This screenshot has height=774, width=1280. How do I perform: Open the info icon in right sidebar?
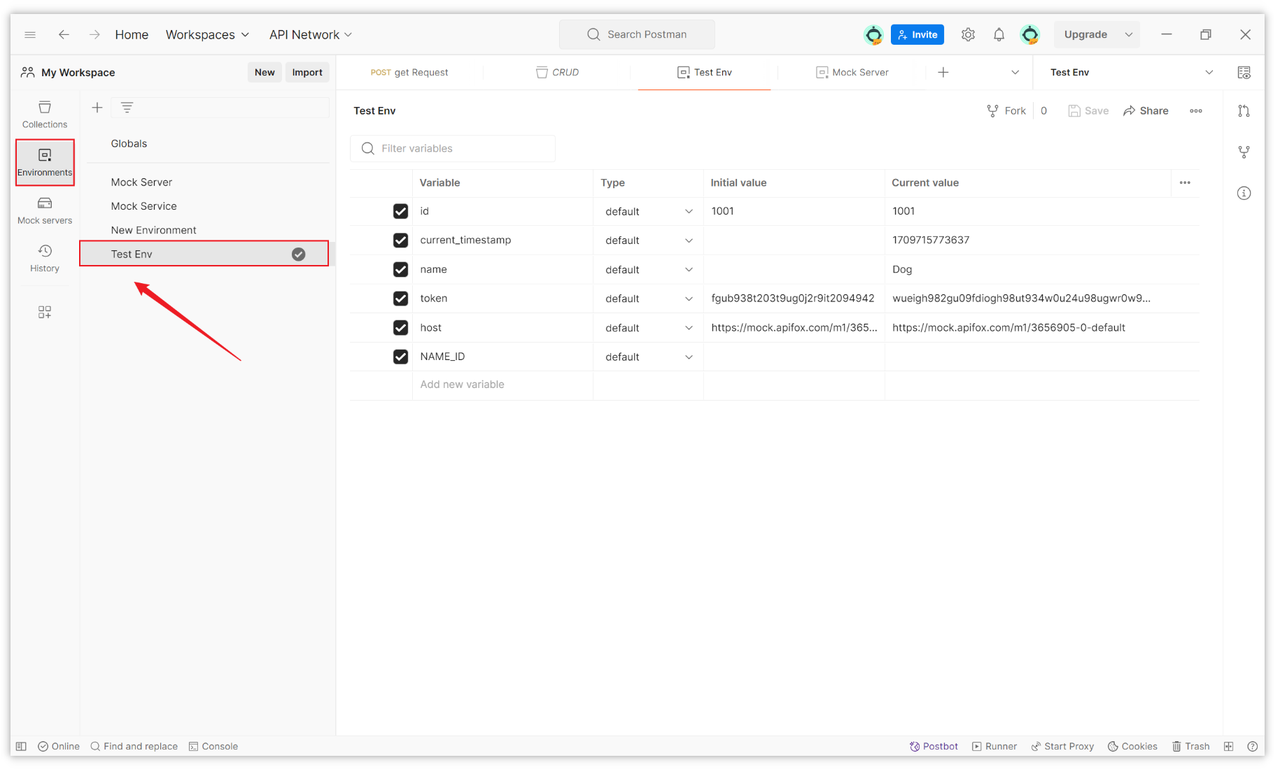[1244, 193]
